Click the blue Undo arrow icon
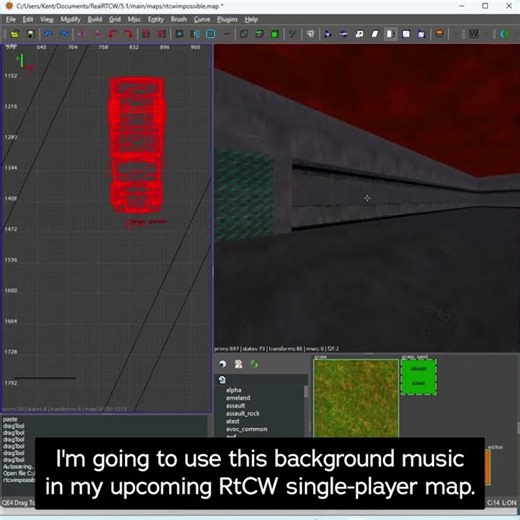Viewport: 520px width, 520px height. 48,34
